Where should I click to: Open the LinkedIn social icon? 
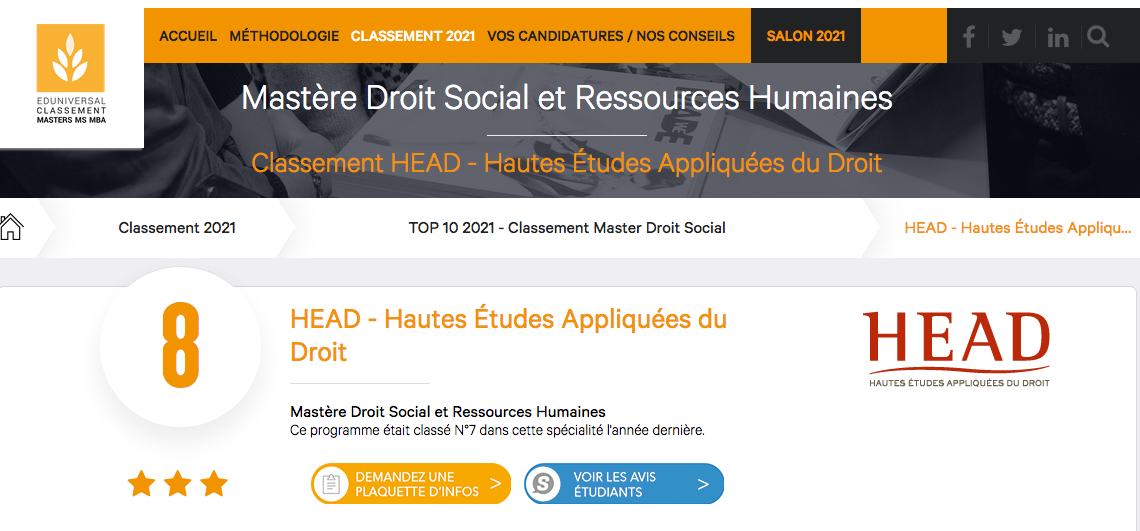1058,37
